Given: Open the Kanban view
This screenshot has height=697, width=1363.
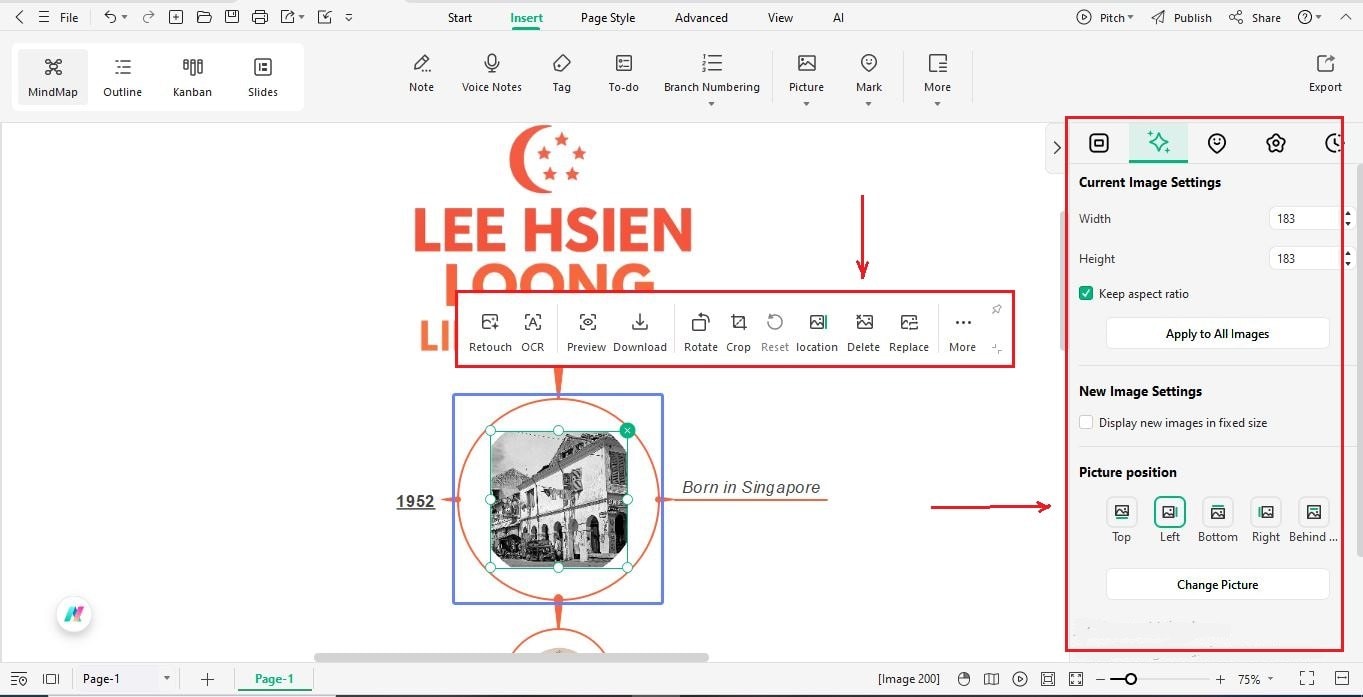Looking at the screenshot, I should (192, 77).
